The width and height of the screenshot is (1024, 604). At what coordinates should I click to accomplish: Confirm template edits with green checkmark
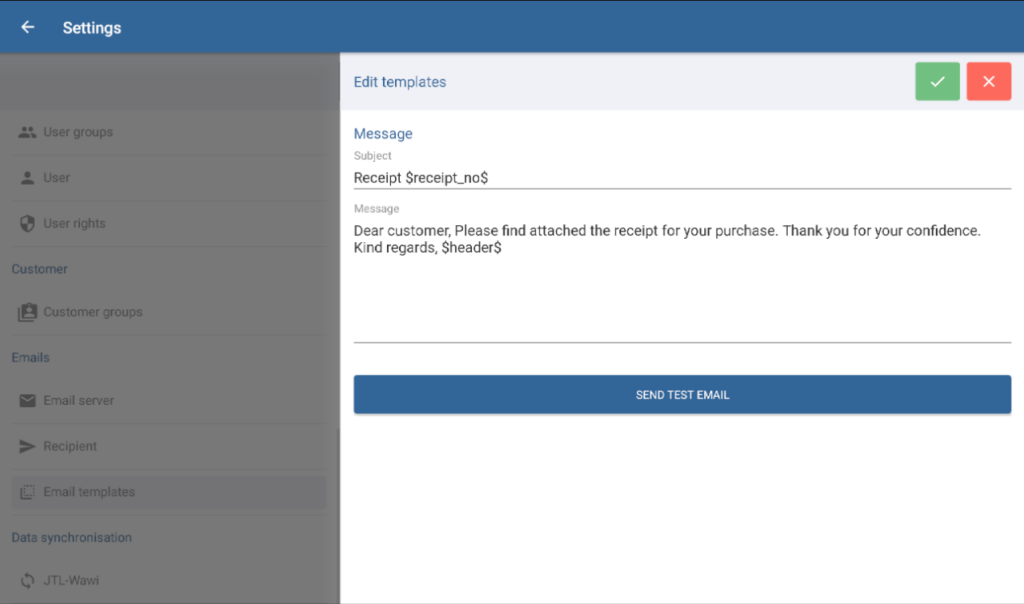pyautogui.click(x=937, y=81)
